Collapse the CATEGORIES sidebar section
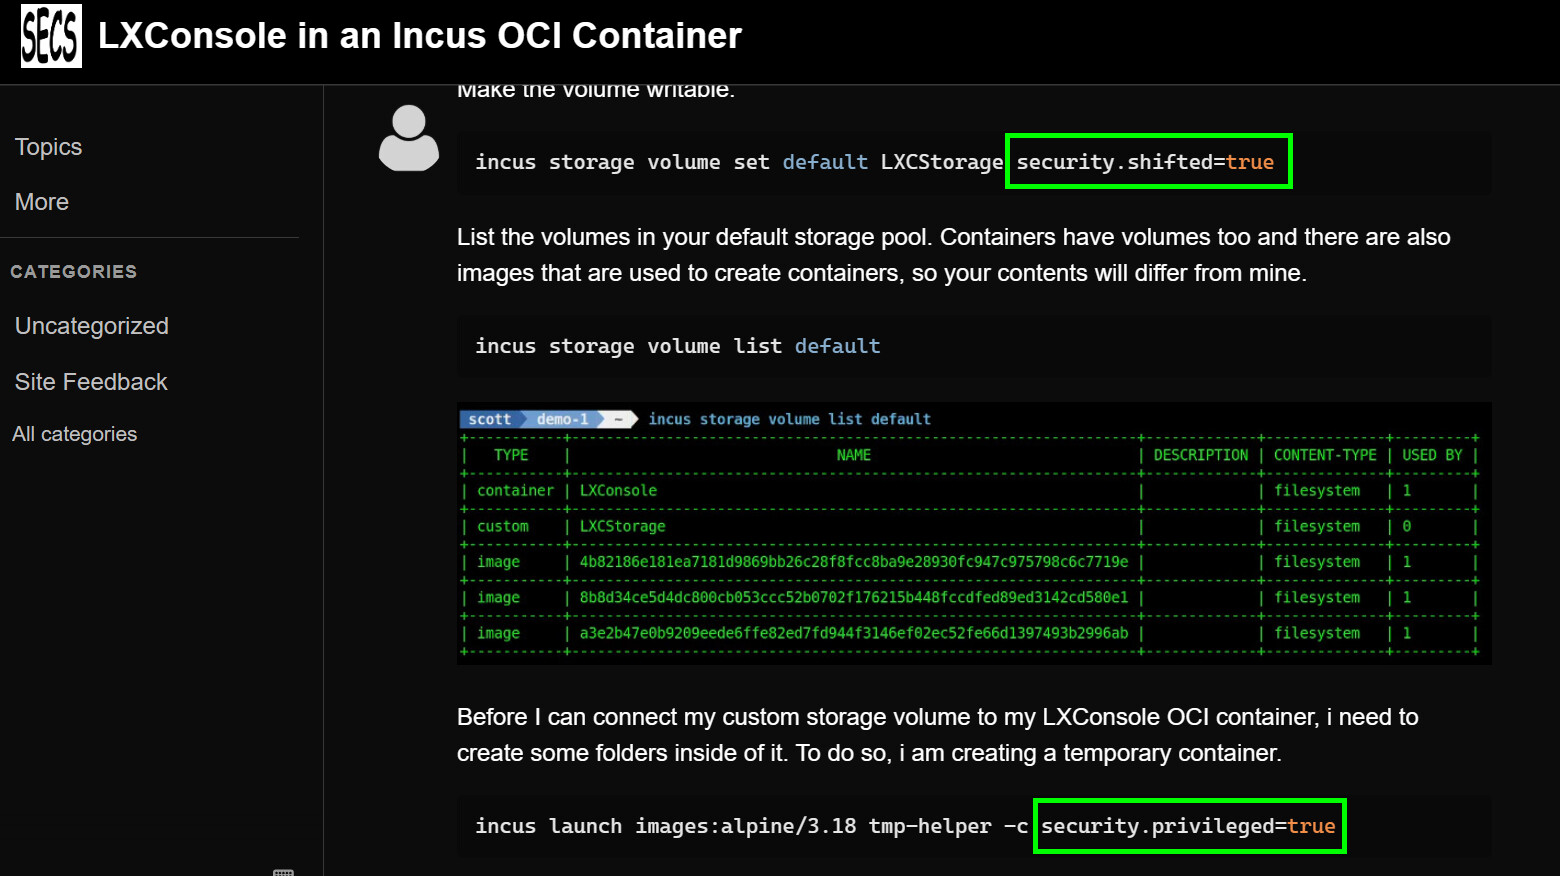Image resolution: width=1560 pixels, height=876 pixels. 73,272
